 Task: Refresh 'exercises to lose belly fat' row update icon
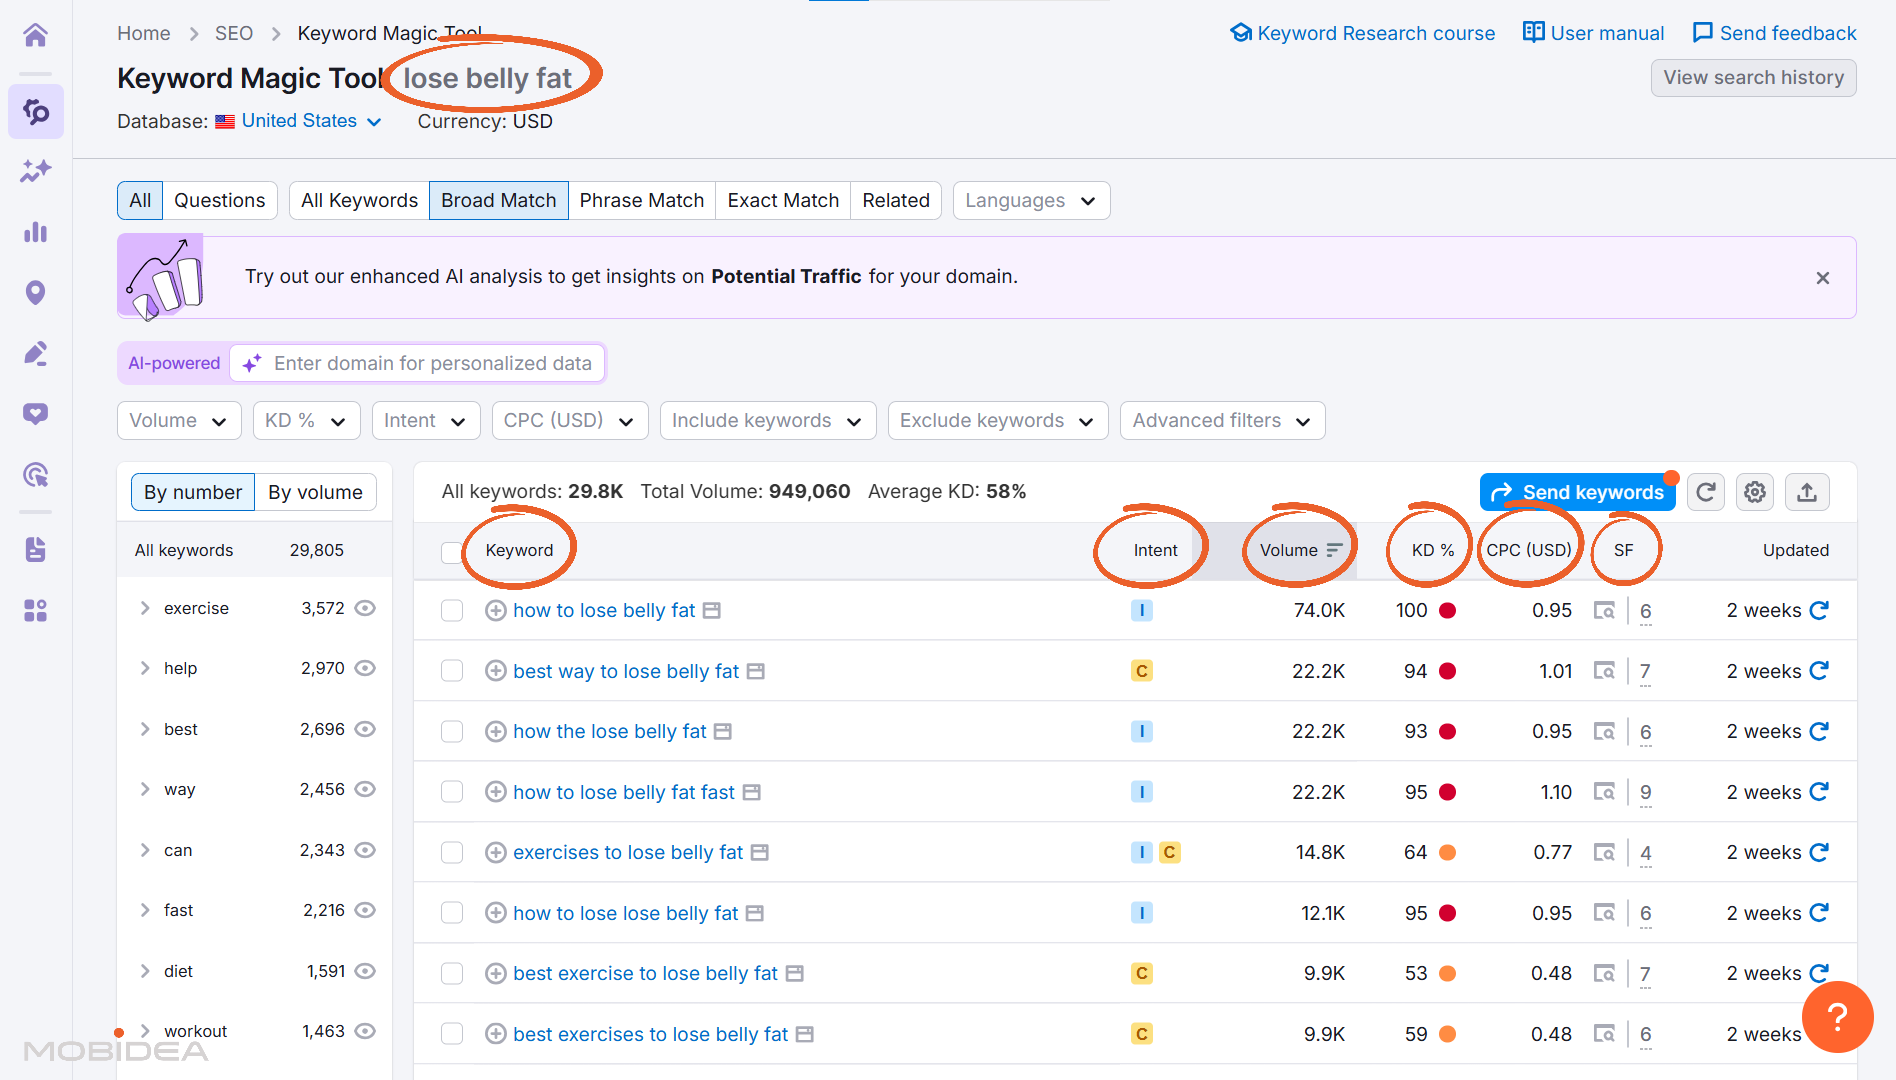click(x=1819, y=852)
